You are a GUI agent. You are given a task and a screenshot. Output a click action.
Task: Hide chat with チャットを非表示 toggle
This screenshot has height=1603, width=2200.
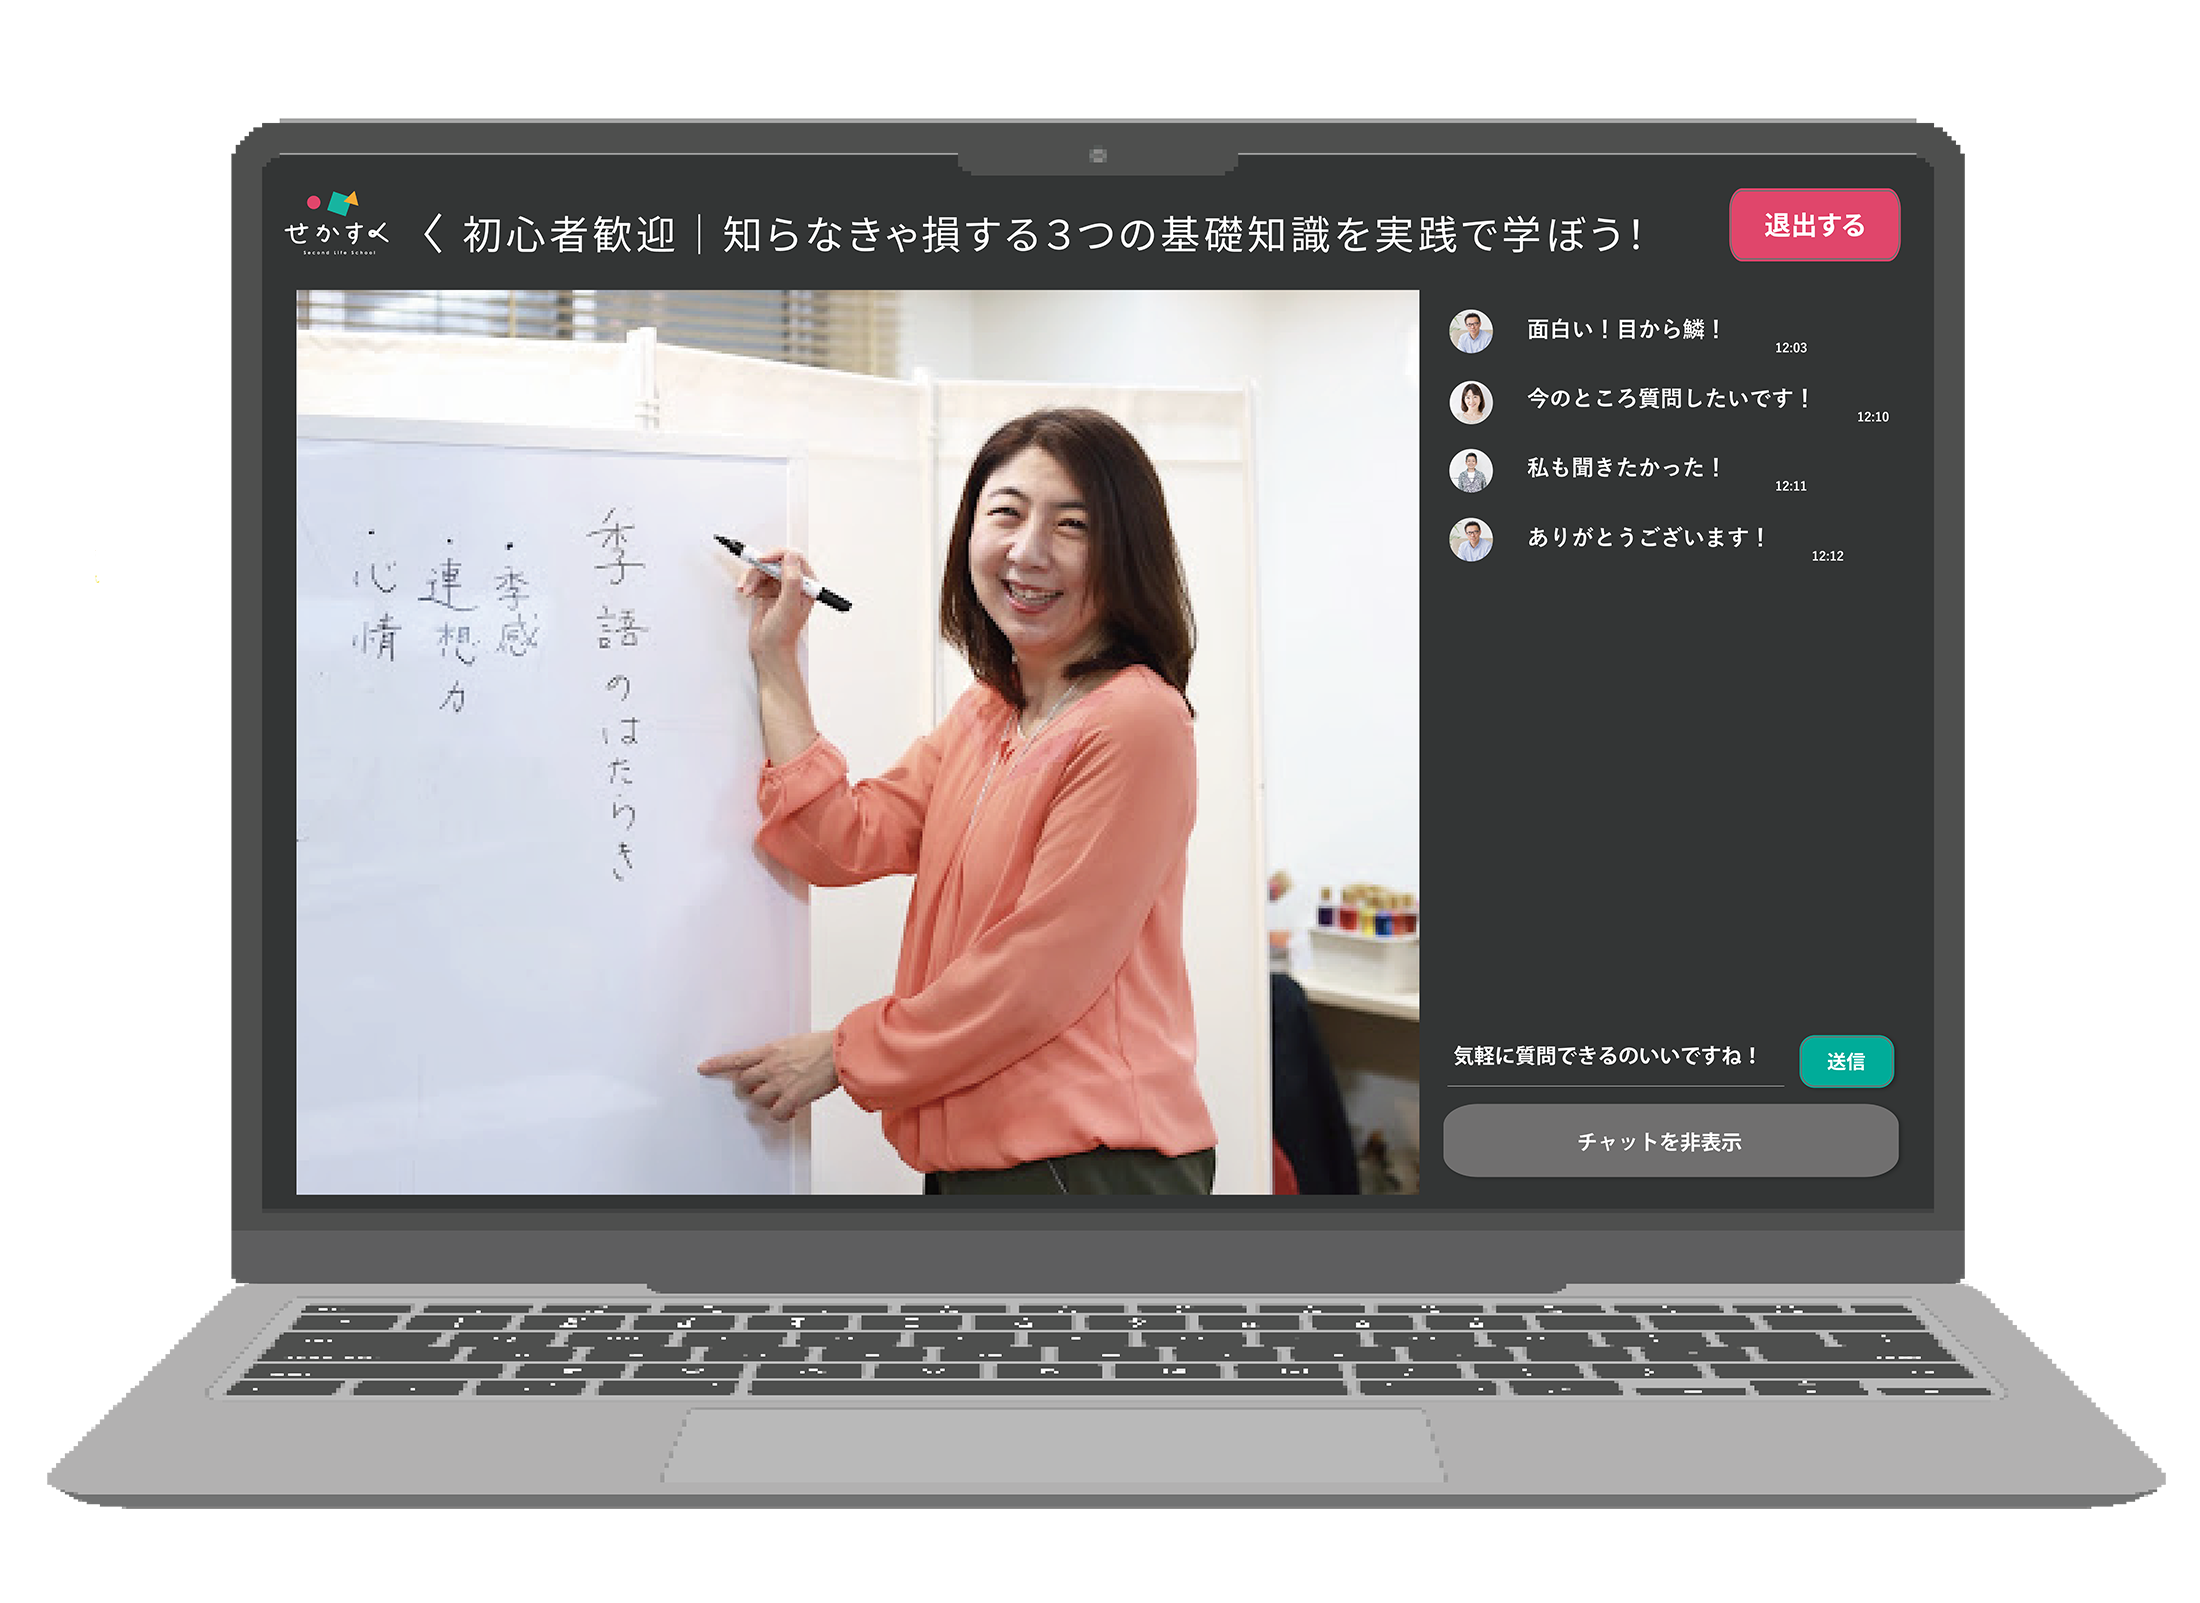click(x=1669, y=1141)
